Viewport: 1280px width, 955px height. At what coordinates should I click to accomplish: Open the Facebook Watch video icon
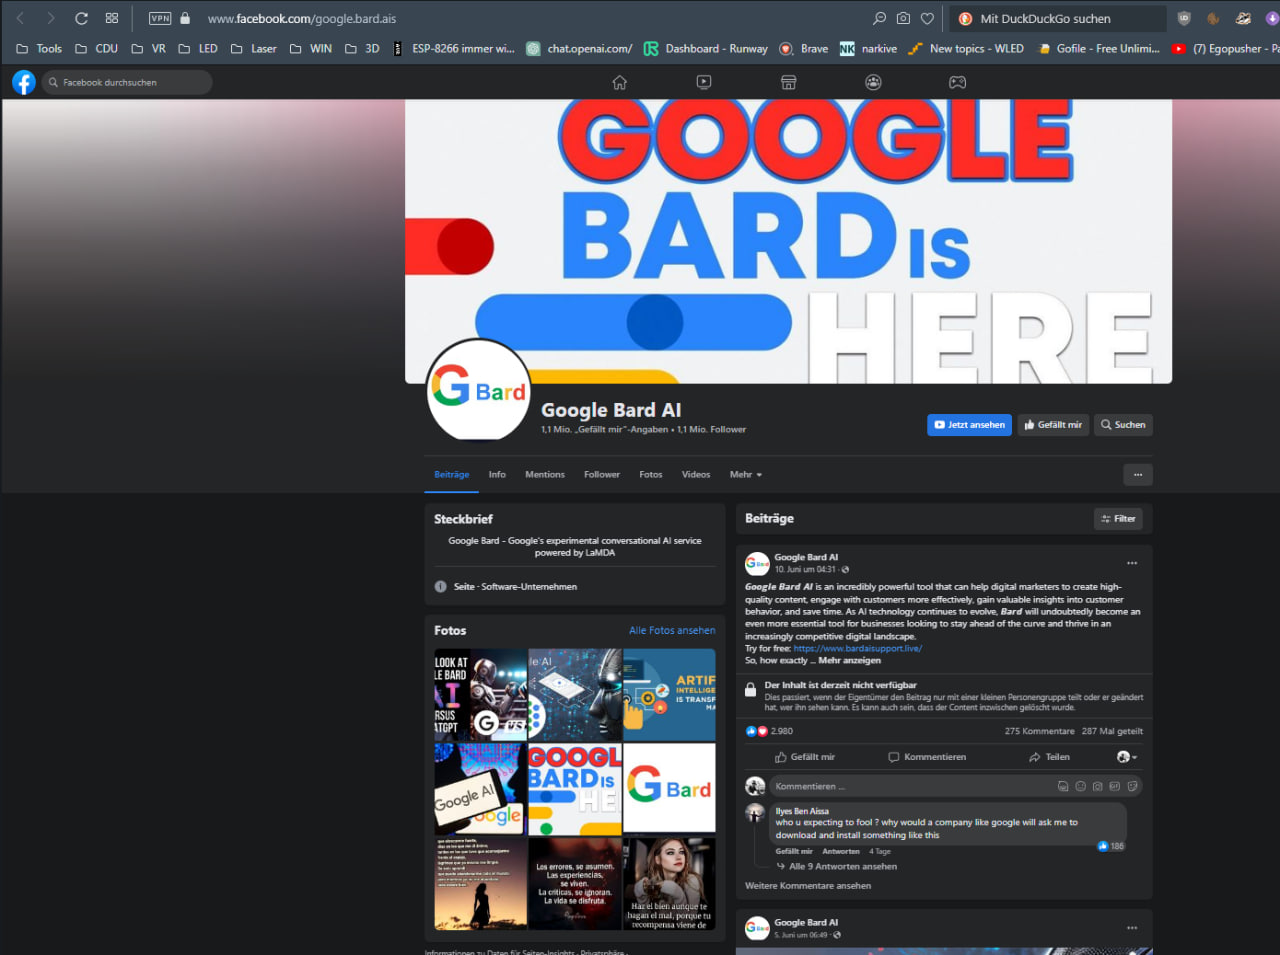(x=704, y=82)
